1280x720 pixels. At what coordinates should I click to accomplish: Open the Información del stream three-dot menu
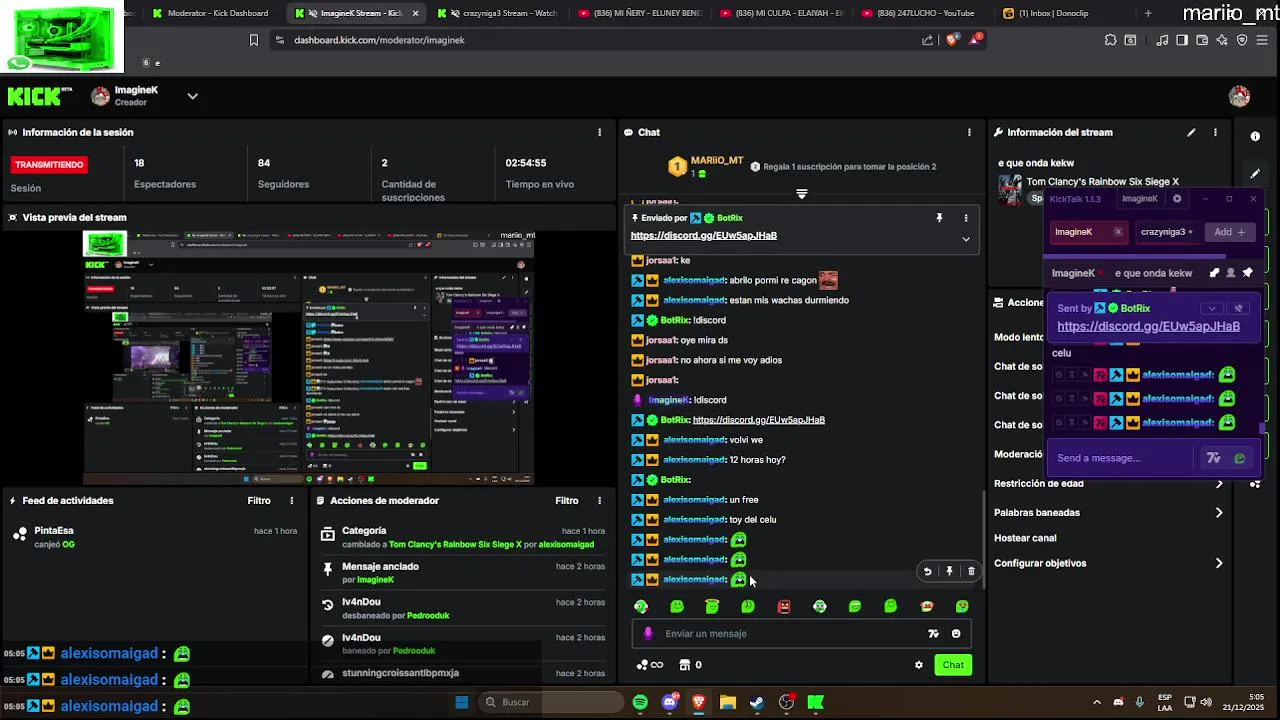click(x=1215, y=132)
